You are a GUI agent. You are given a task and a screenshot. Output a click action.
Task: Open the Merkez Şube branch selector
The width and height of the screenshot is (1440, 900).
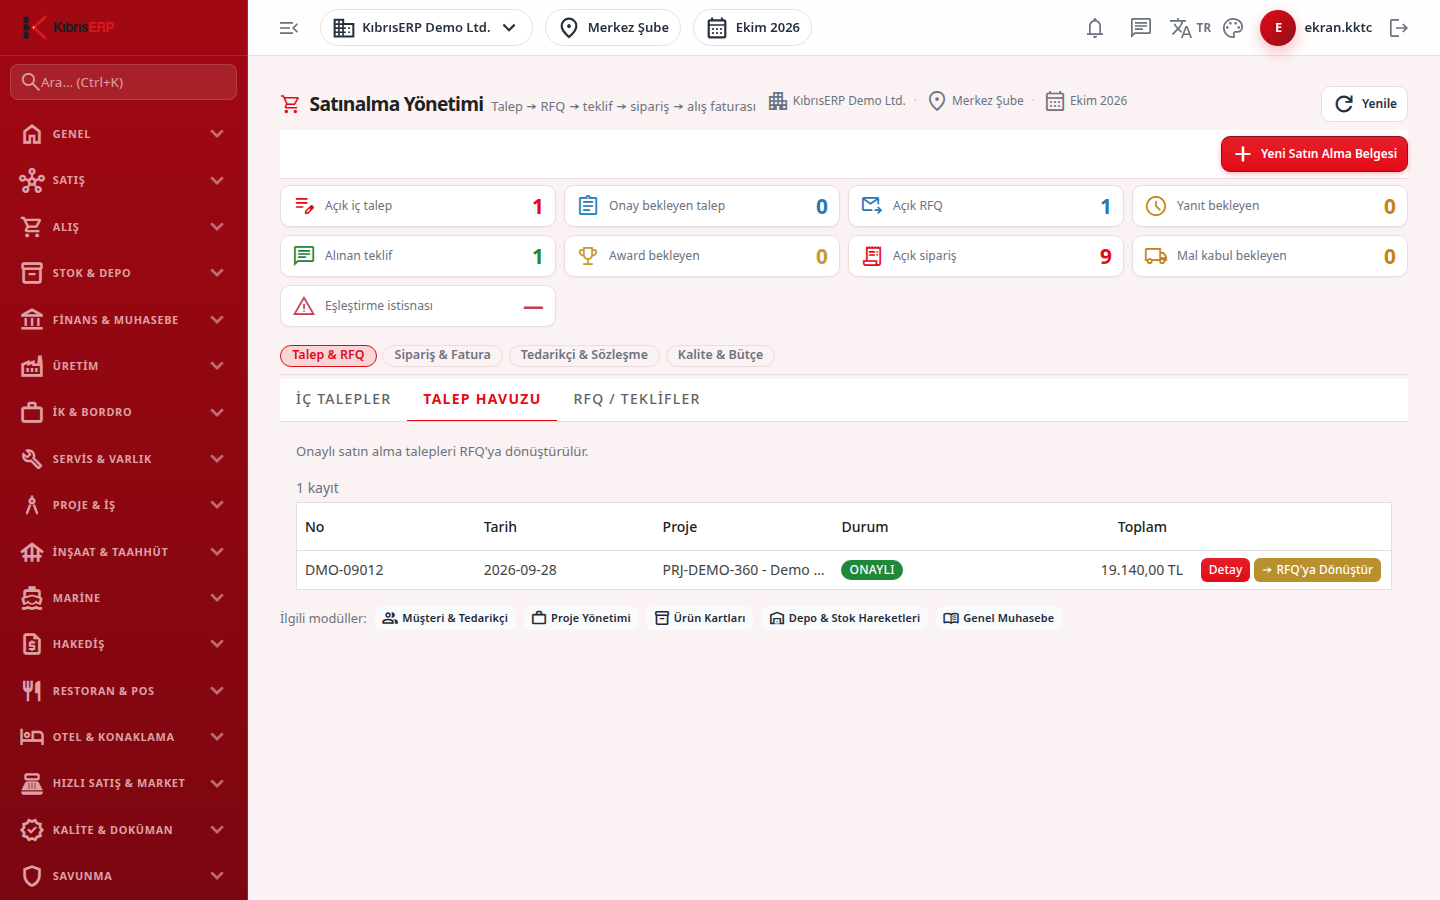(613, 28)
